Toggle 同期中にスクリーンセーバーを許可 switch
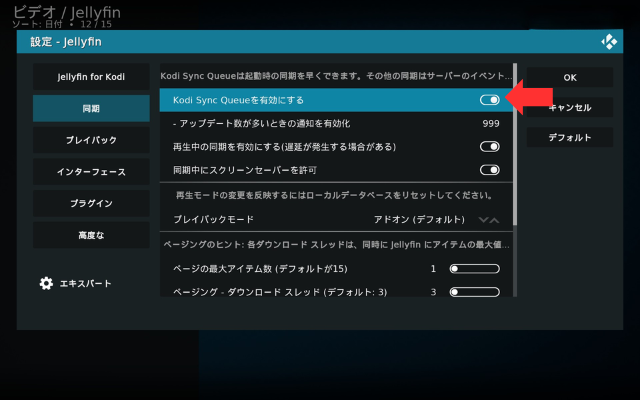640x400 pixels. (490, 171)
